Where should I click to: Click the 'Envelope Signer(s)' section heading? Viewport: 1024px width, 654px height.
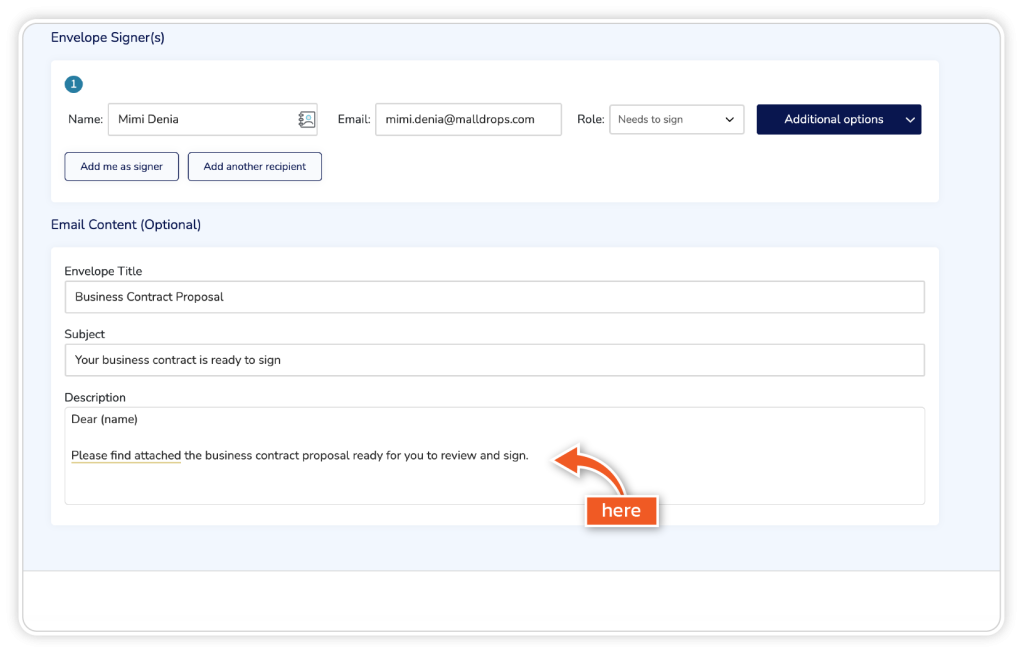[108, 38]
